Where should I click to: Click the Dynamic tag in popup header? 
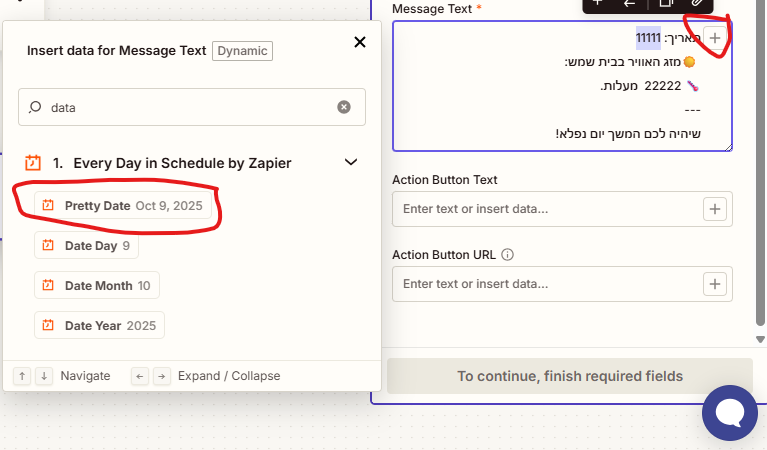point(242,50)
